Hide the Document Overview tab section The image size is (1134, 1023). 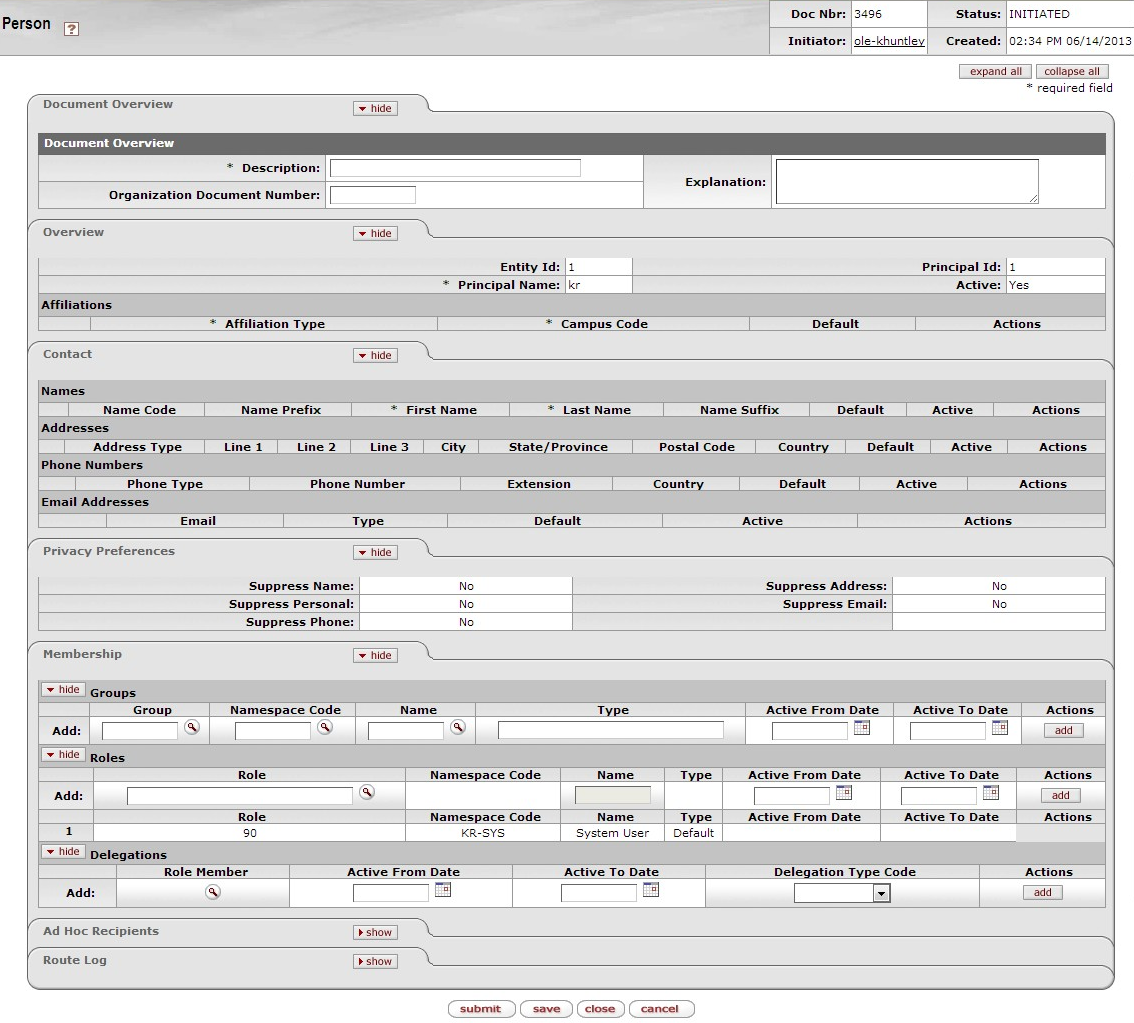tap(375, 108)
